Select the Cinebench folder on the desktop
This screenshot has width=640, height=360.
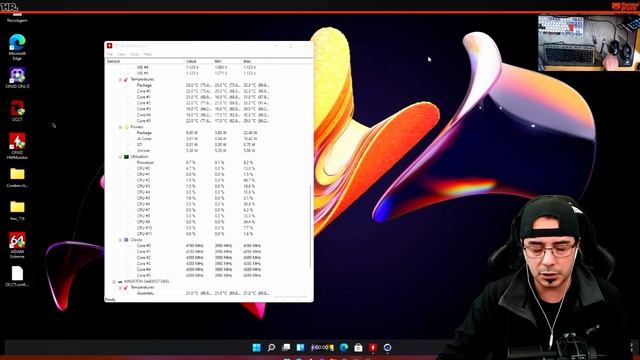[17, 178]
